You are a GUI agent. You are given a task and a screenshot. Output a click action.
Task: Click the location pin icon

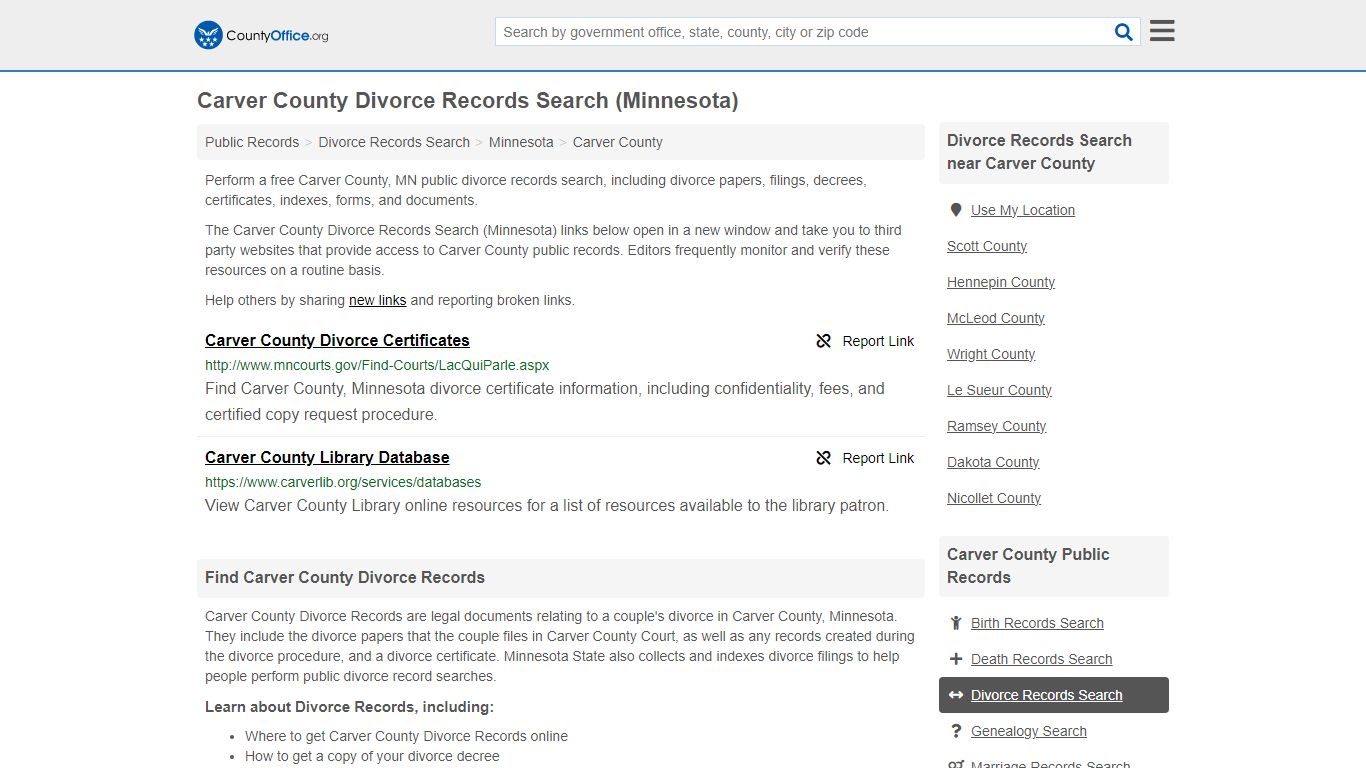(x=956, y=210)
